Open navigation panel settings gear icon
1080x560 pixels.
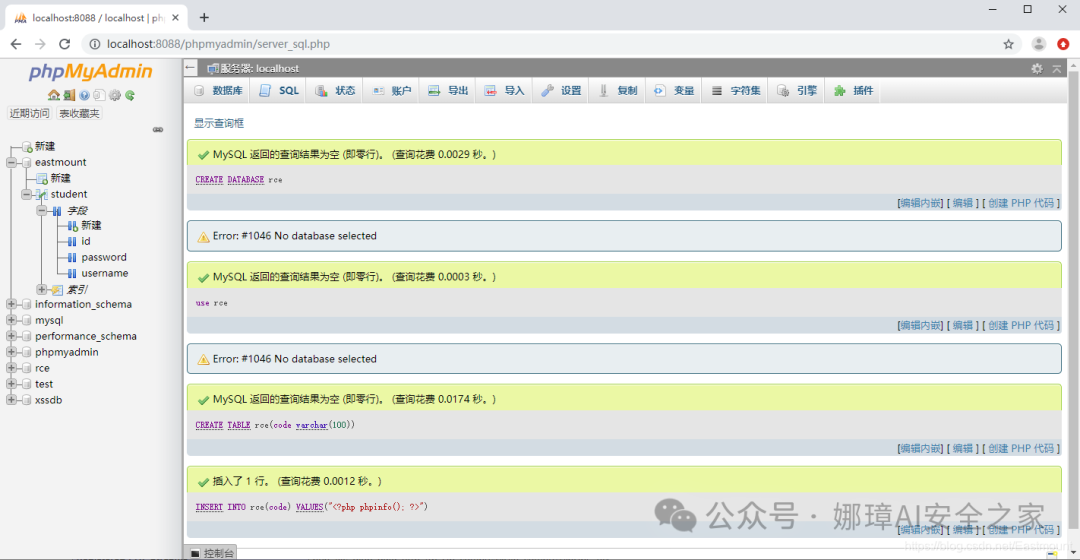coord(114,95)
